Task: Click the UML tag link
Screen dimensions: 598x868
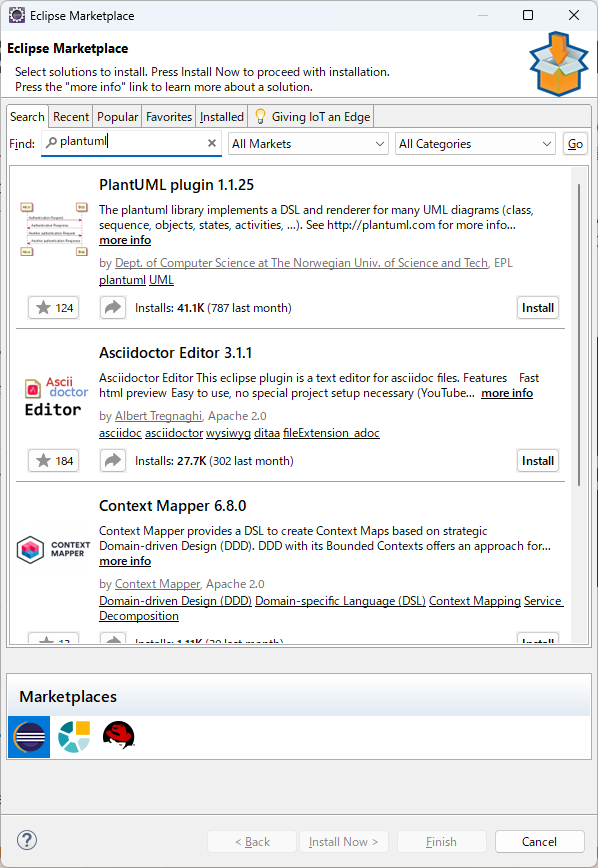Action: pyautogui.click(x=161, y=280)
